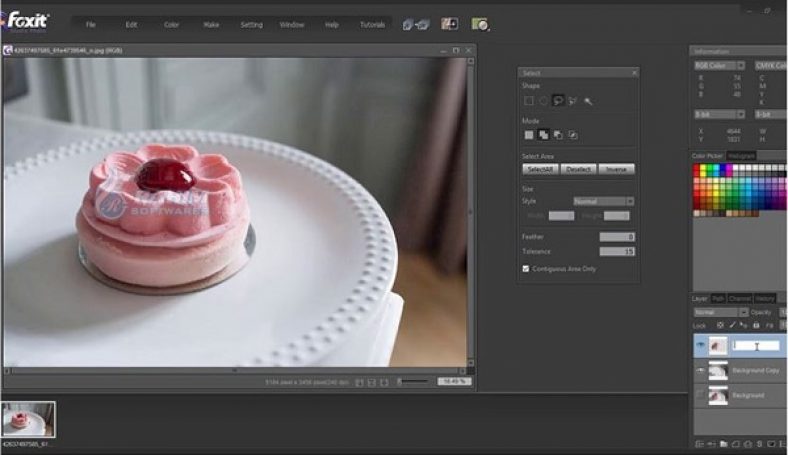Open the Style dropdown in Select panel
The height and width of the screenshot is (455, 788).
coord(602,201)
